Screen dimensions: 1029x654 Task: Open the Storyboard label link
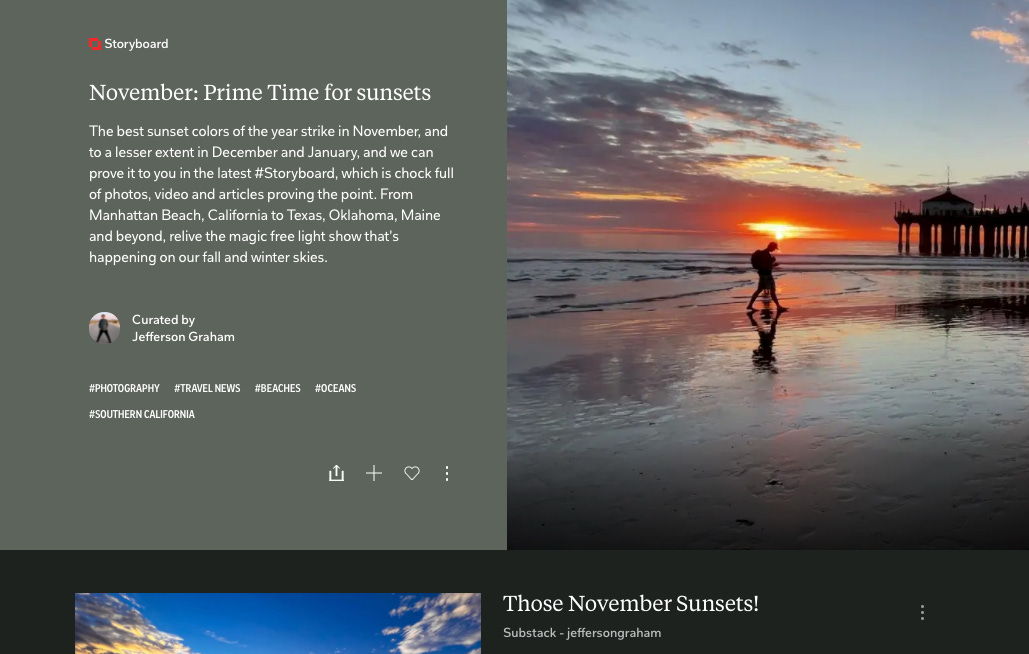tap(136, 44)
